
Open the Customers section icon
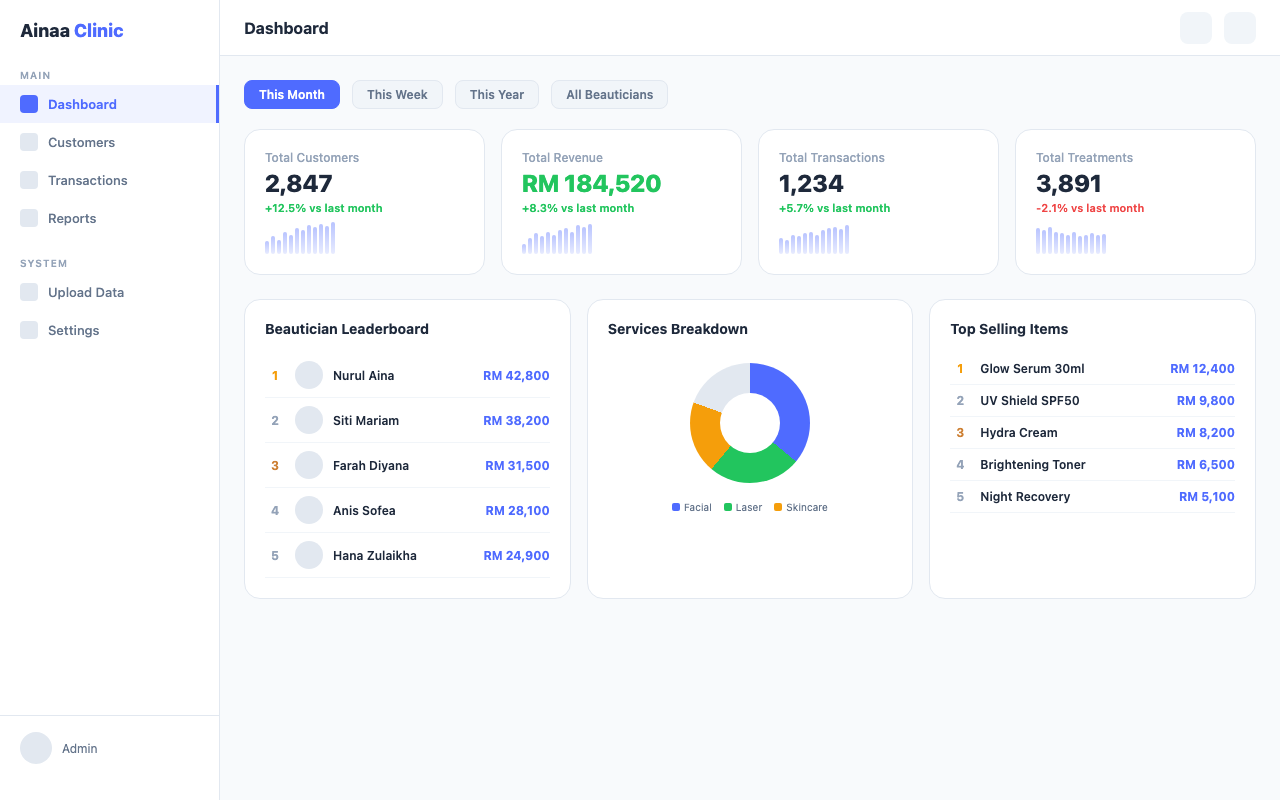(29, 142)
